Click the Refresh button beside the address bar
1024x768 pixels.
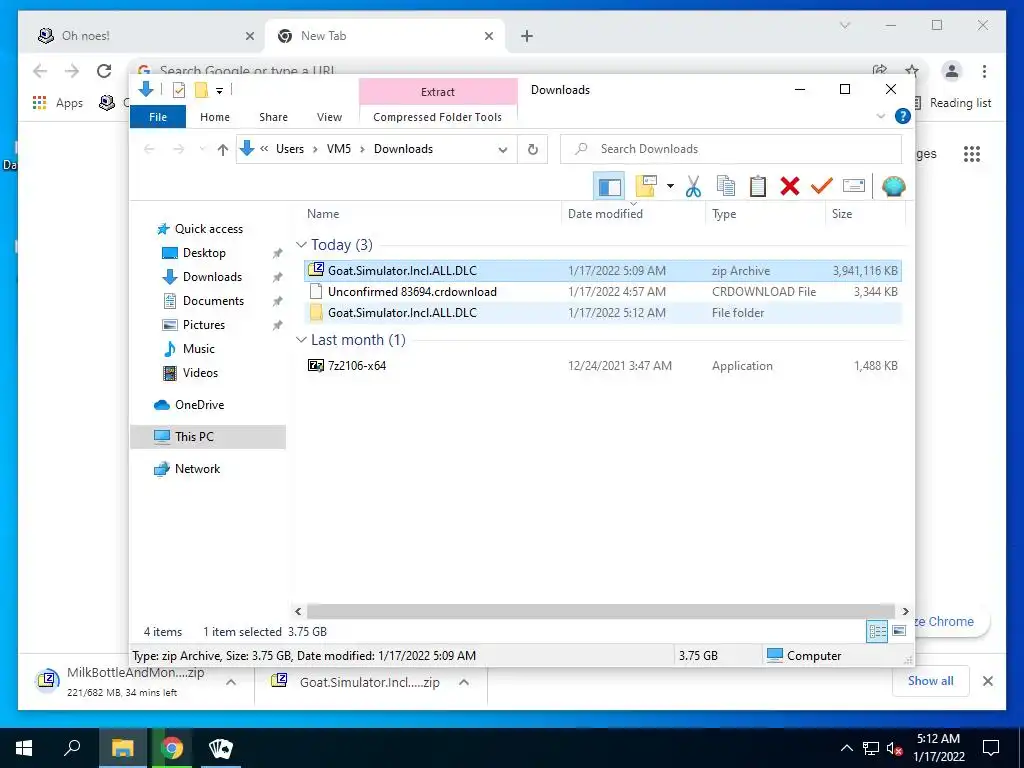tap(533, 150)
